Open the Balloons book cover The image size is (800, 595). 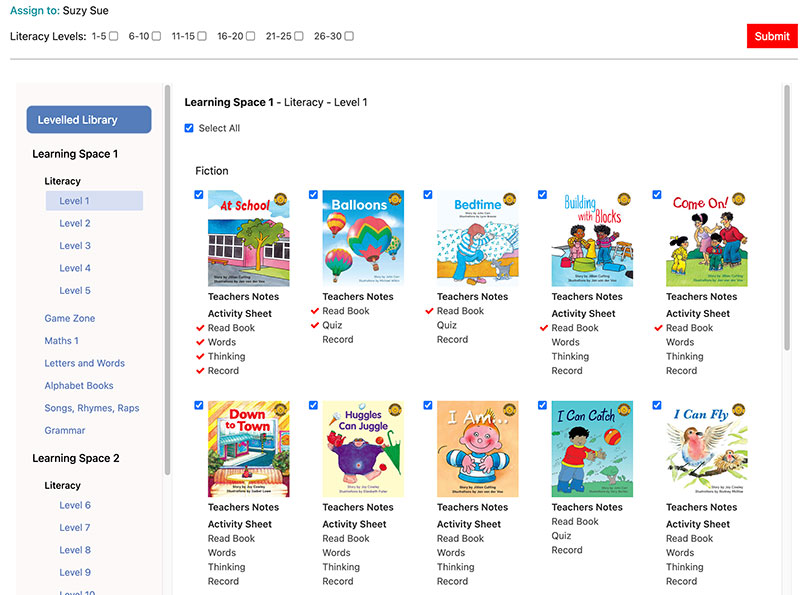[x=363, y=239]
